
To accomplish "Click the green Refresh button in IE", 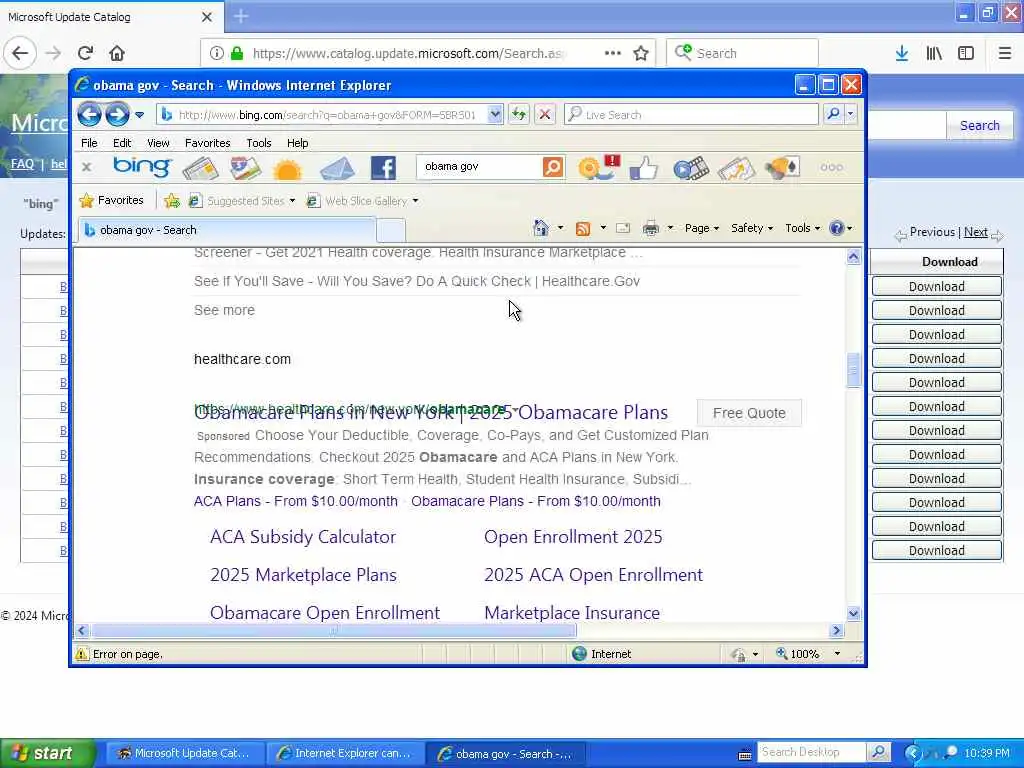I will tap(519, 114).
